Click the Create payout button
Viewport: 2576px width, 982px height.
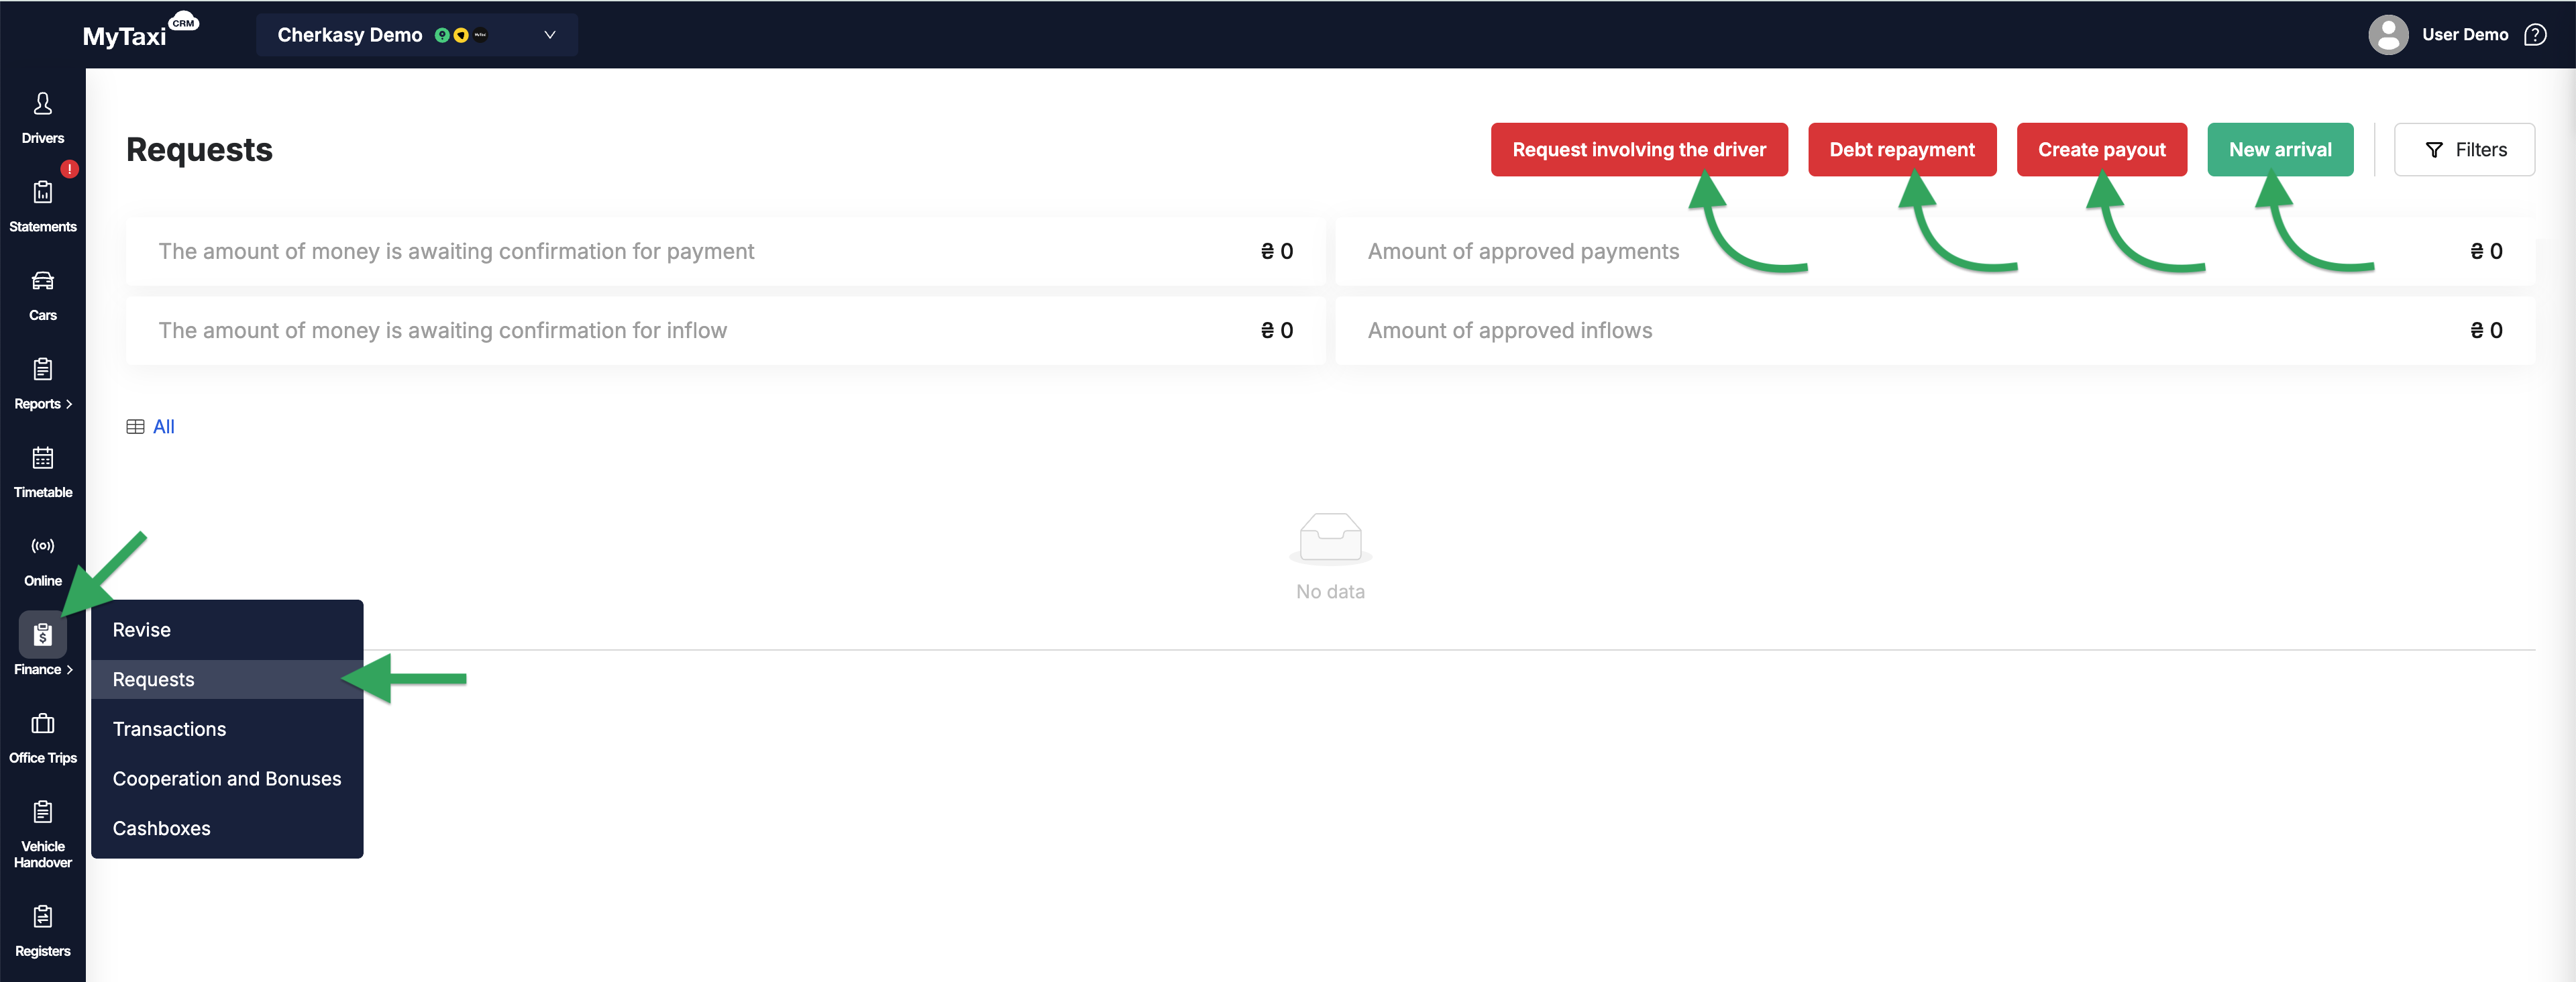tap(2101, 150)
